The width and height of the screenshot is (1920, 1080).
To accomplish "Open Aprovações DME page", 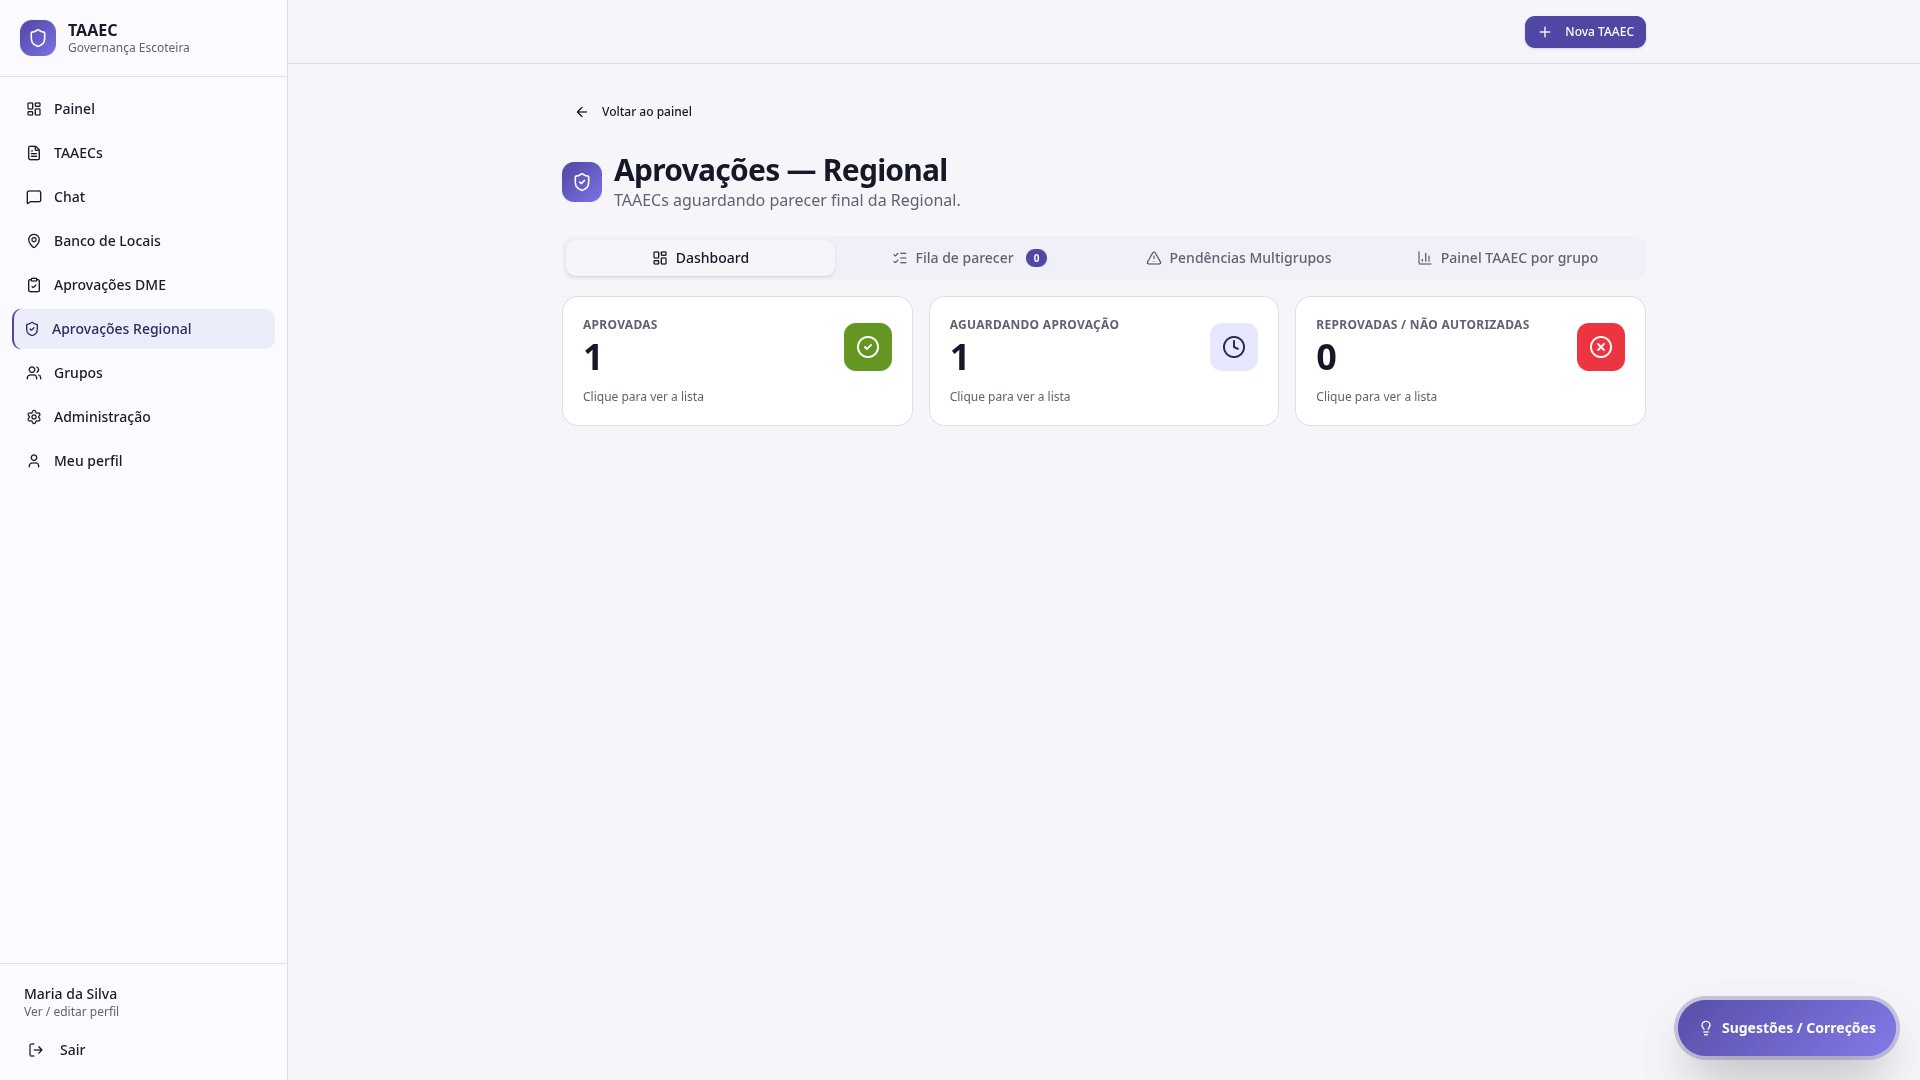I will click(x=143, y=285).
